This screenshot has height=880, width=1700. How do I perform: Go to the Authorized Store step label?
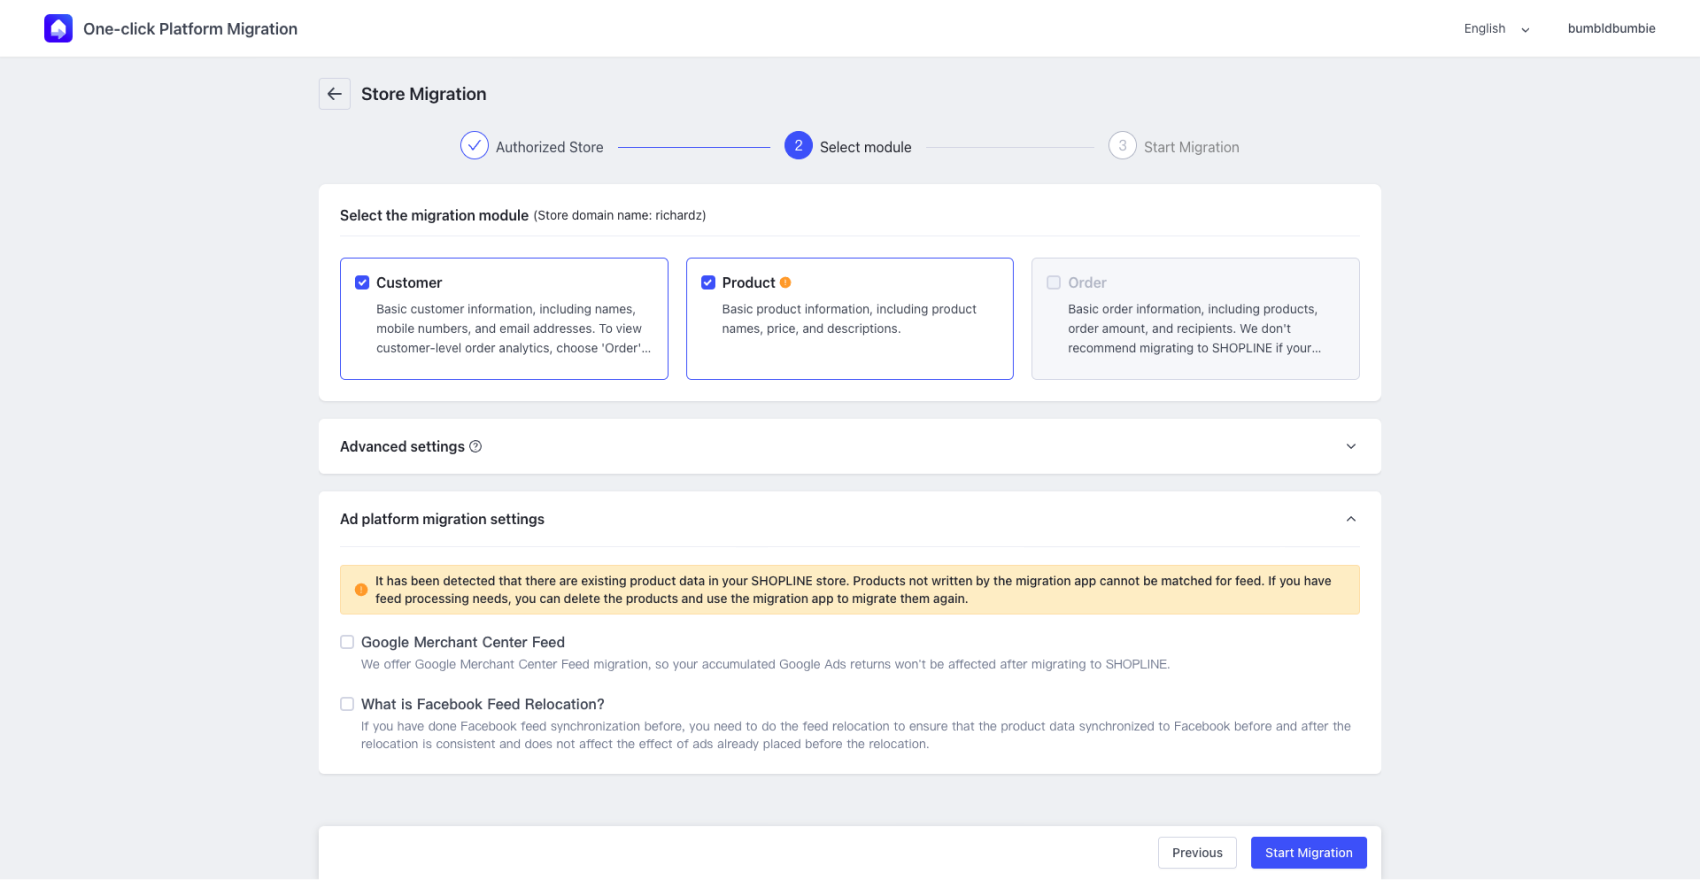pos(549,147)
